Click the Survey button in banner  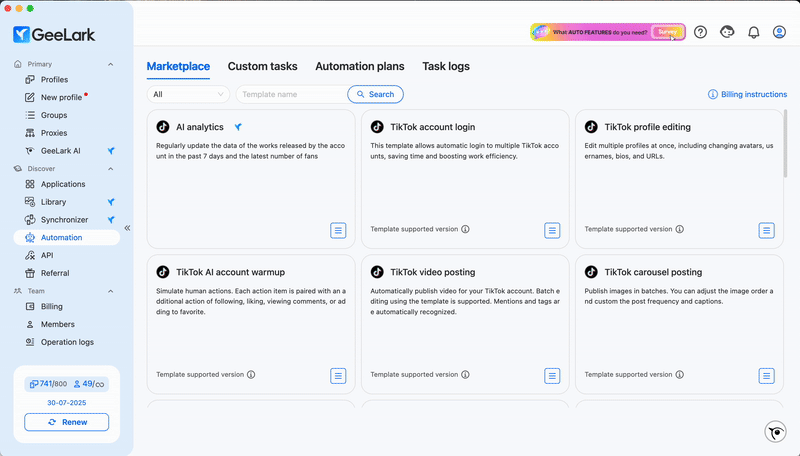tap(667, 32)
